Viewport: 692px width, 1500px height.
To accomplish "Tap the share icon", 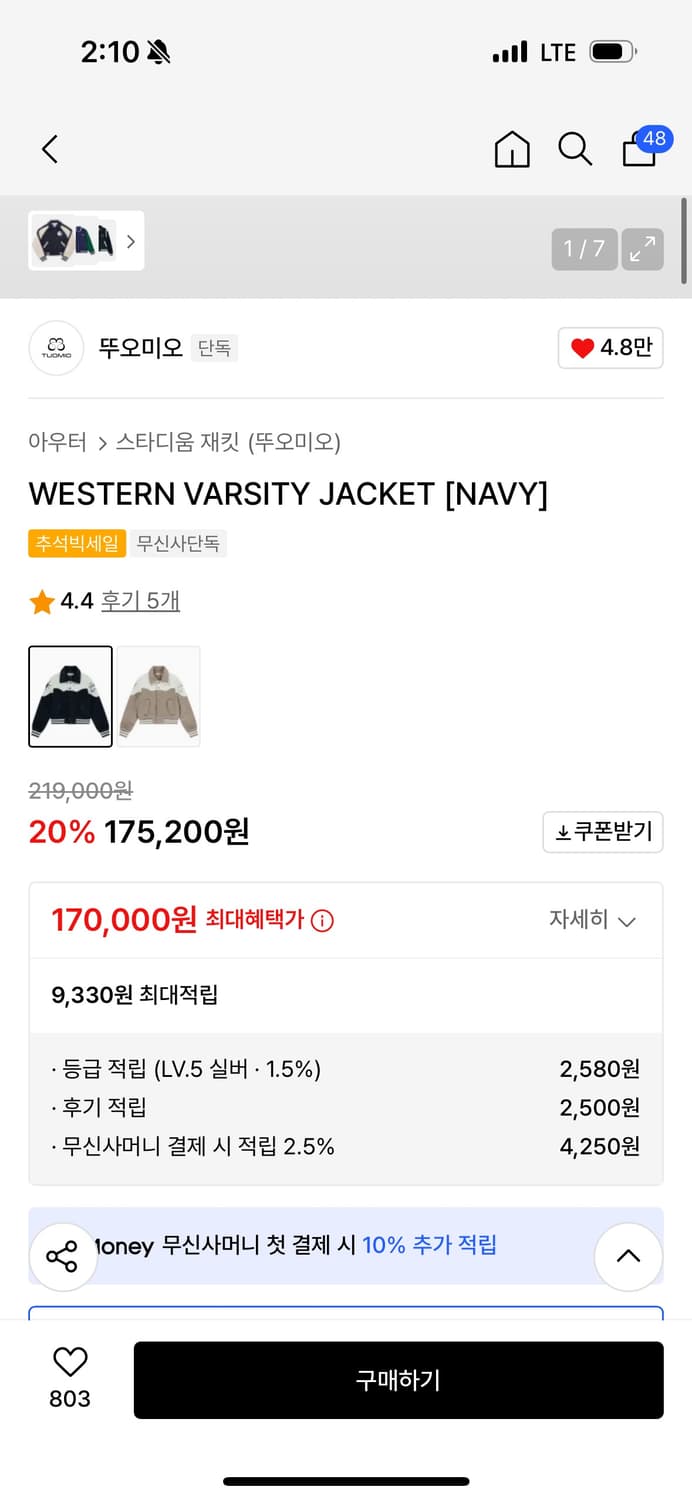I will [x=62, y=1257].
